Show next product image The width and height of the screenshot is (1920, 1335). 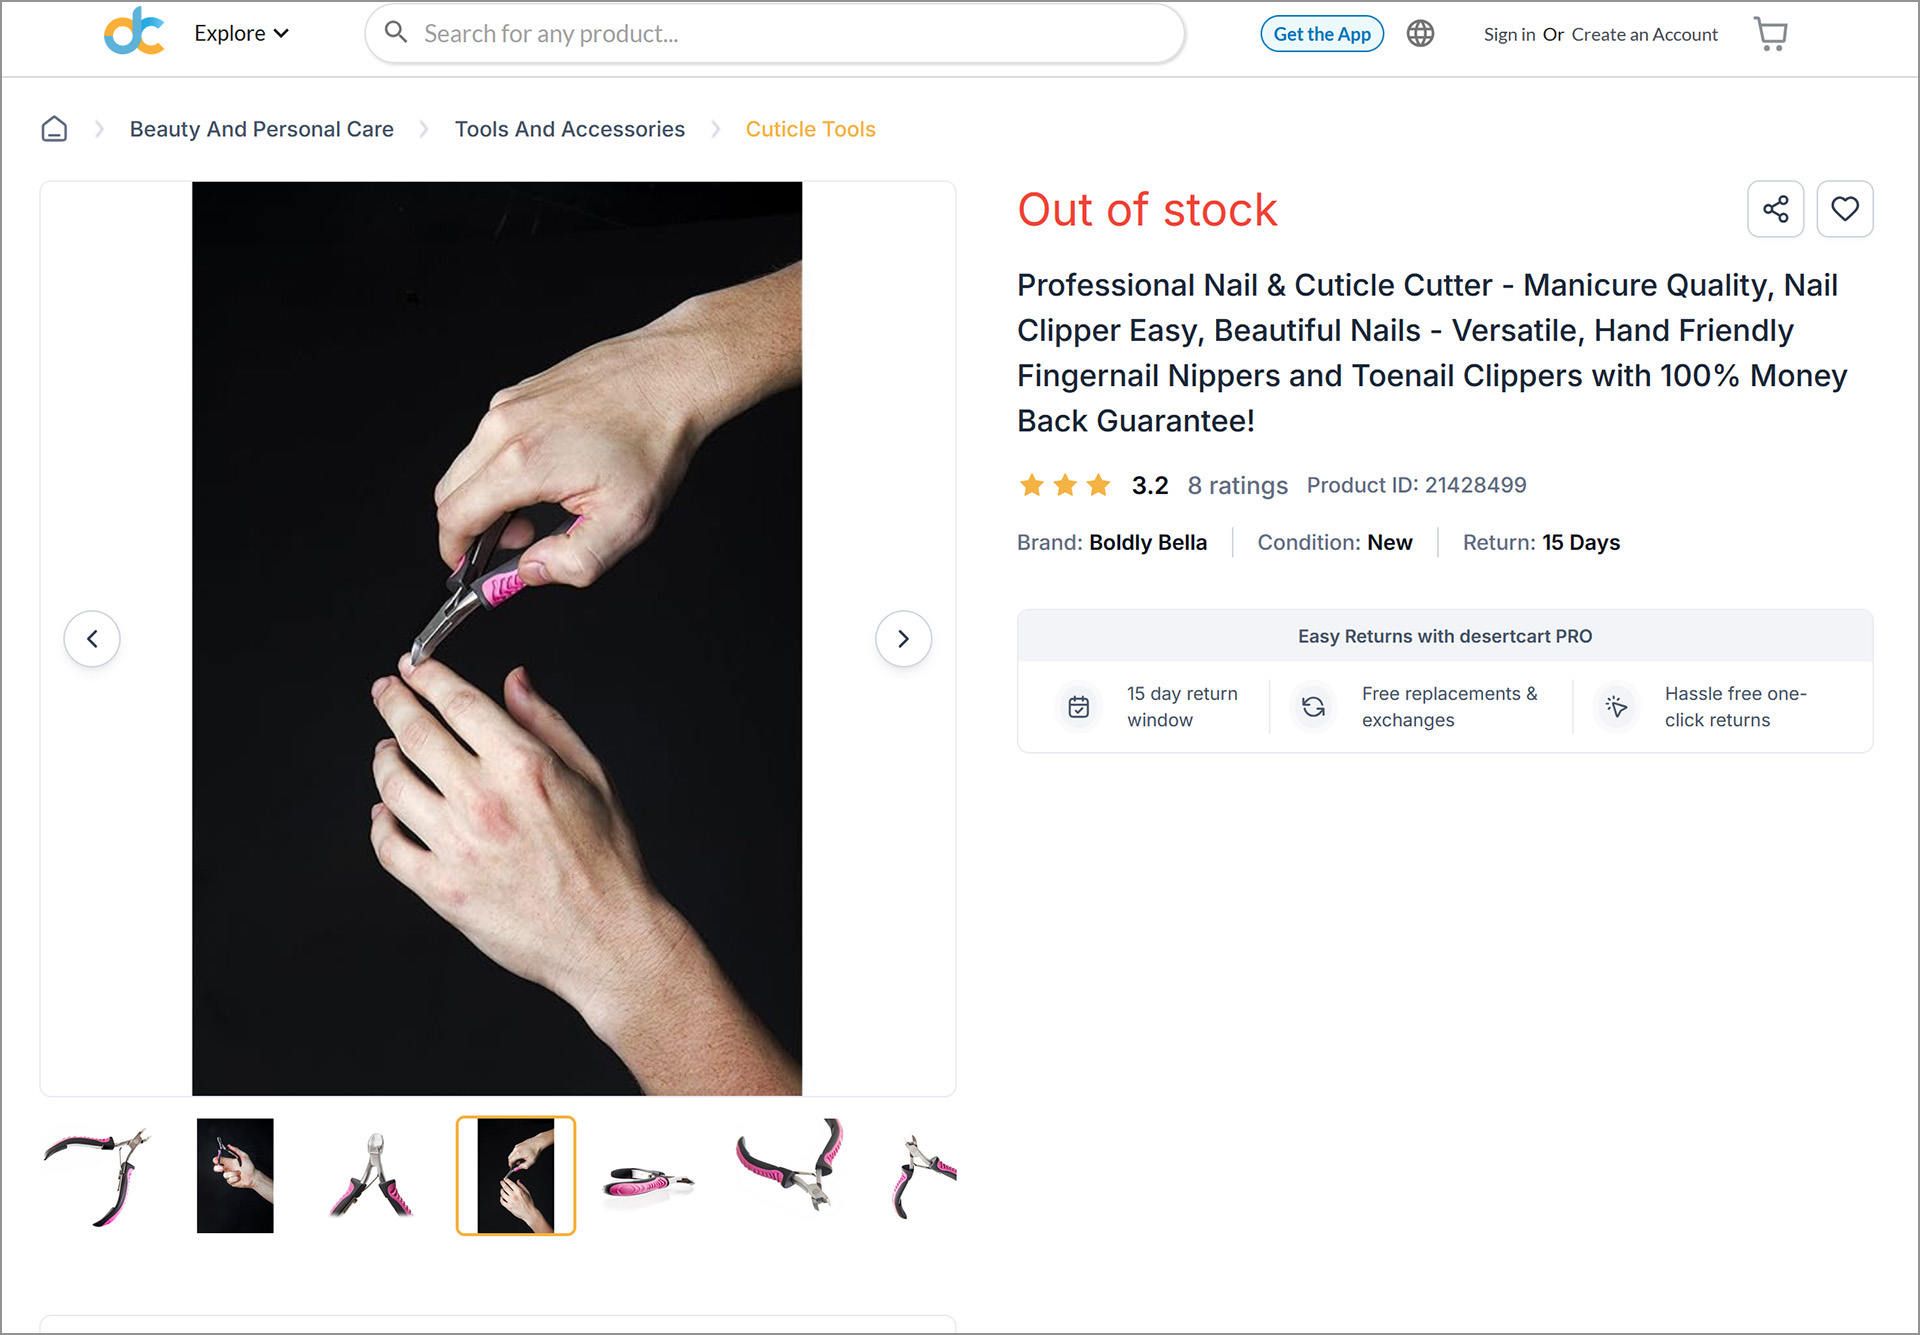903,638
